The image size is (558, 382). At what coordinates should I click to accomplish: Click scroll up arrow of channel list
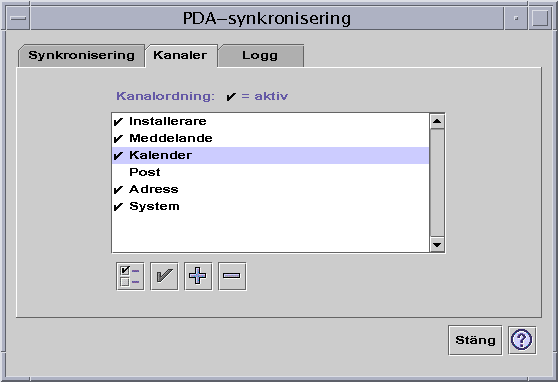click(x=437, y=121)
